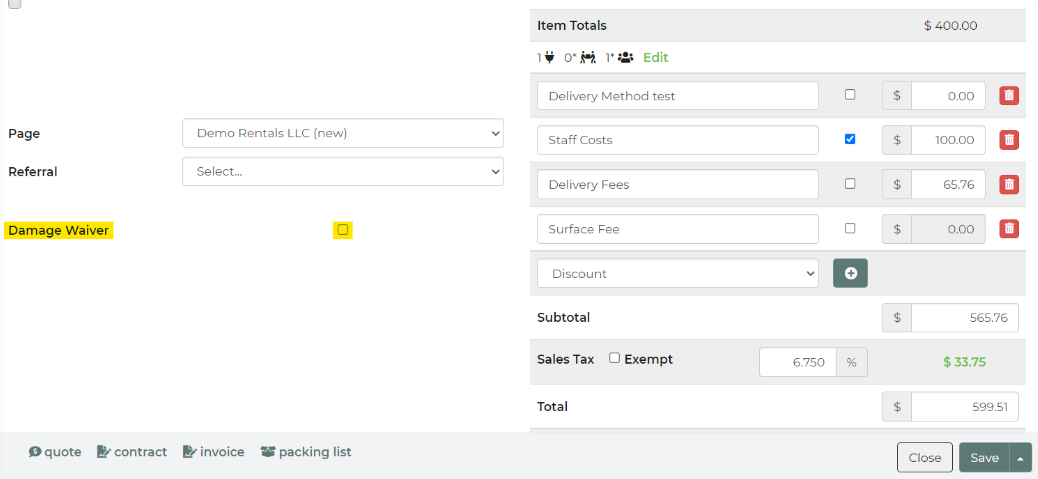Click the sales tax rate 6.750 field
Viewport: 1038px width, 479px height.
pyautogui.click(x=798, y=362)
